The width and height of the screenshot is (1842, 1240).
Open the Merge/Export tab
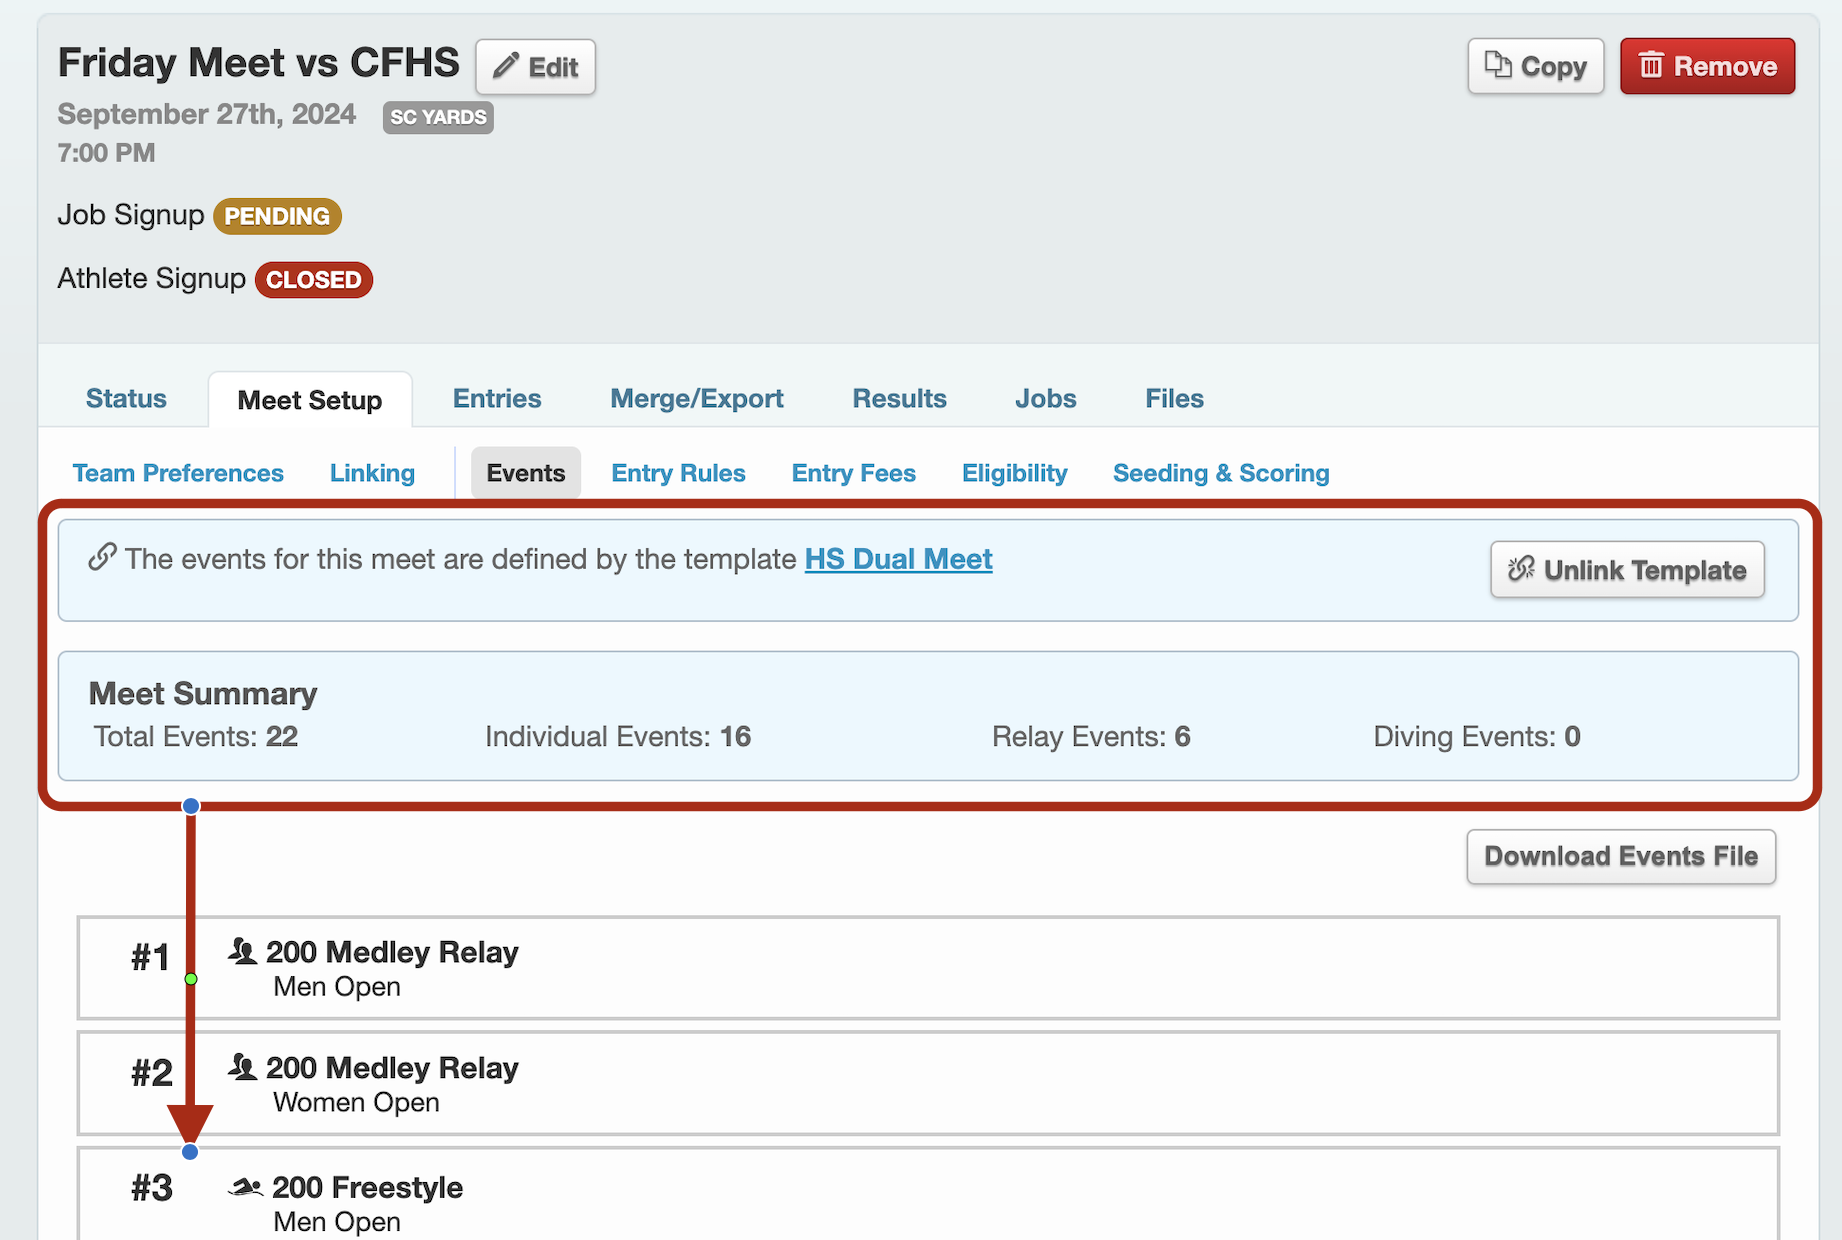pos(697,398)
